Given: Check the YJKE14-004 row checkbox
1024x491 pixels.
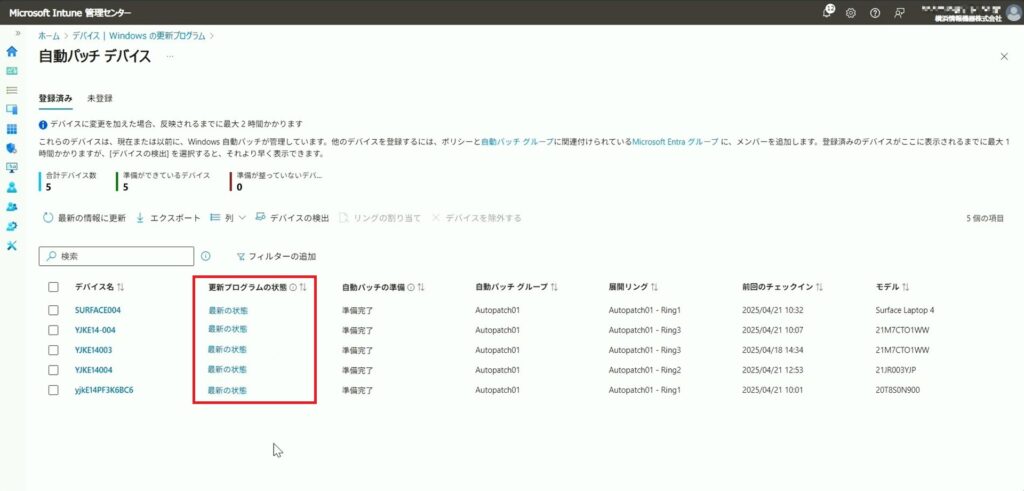Looking at the screenshot, I should tap(54, 330).
